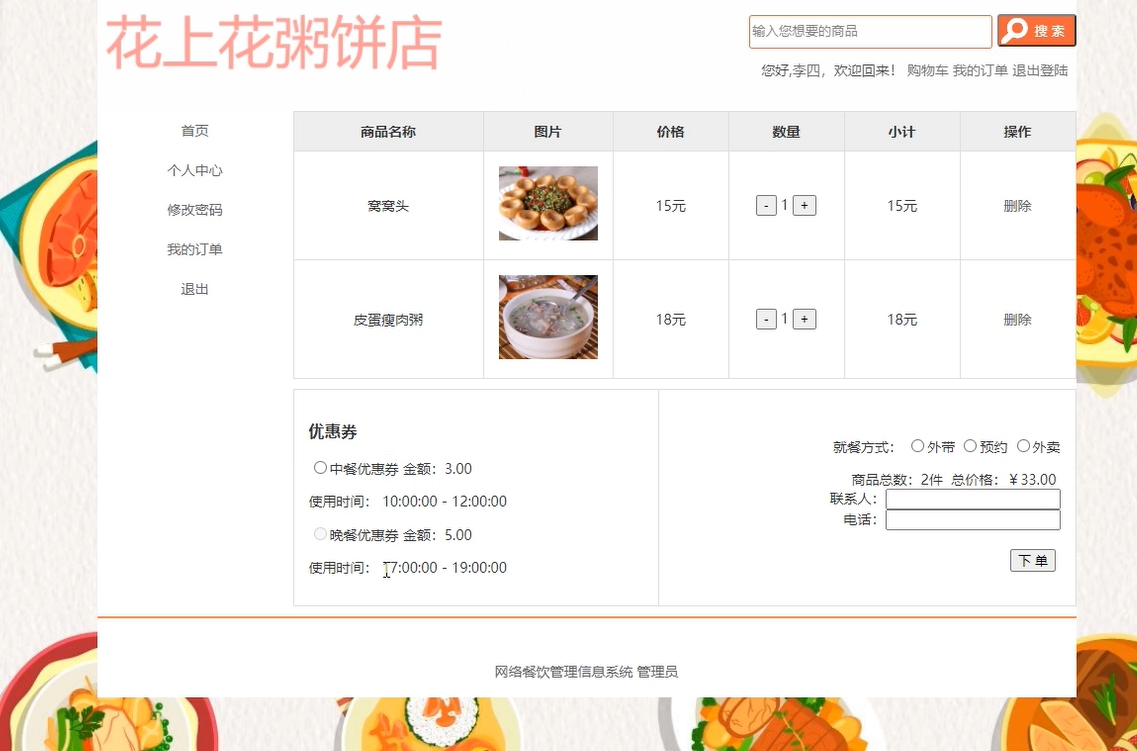The image size is (1137, 751).
Task: Click the 价格 column header
Action: tap(671, 132)
